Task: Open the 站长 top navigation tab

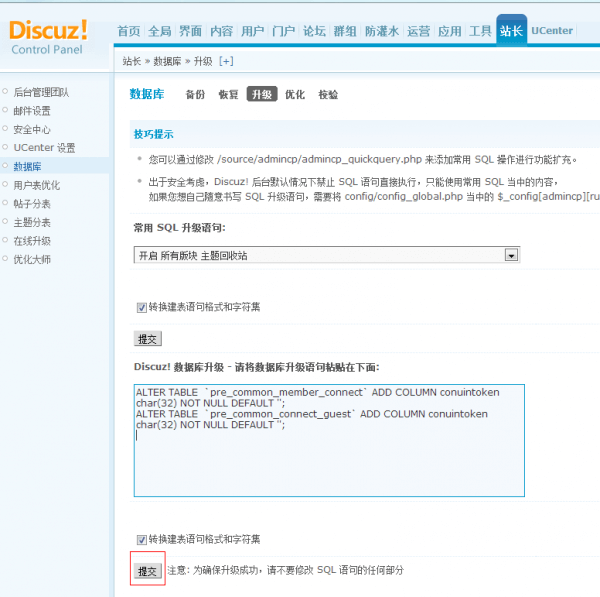Action: coord(511,31)
